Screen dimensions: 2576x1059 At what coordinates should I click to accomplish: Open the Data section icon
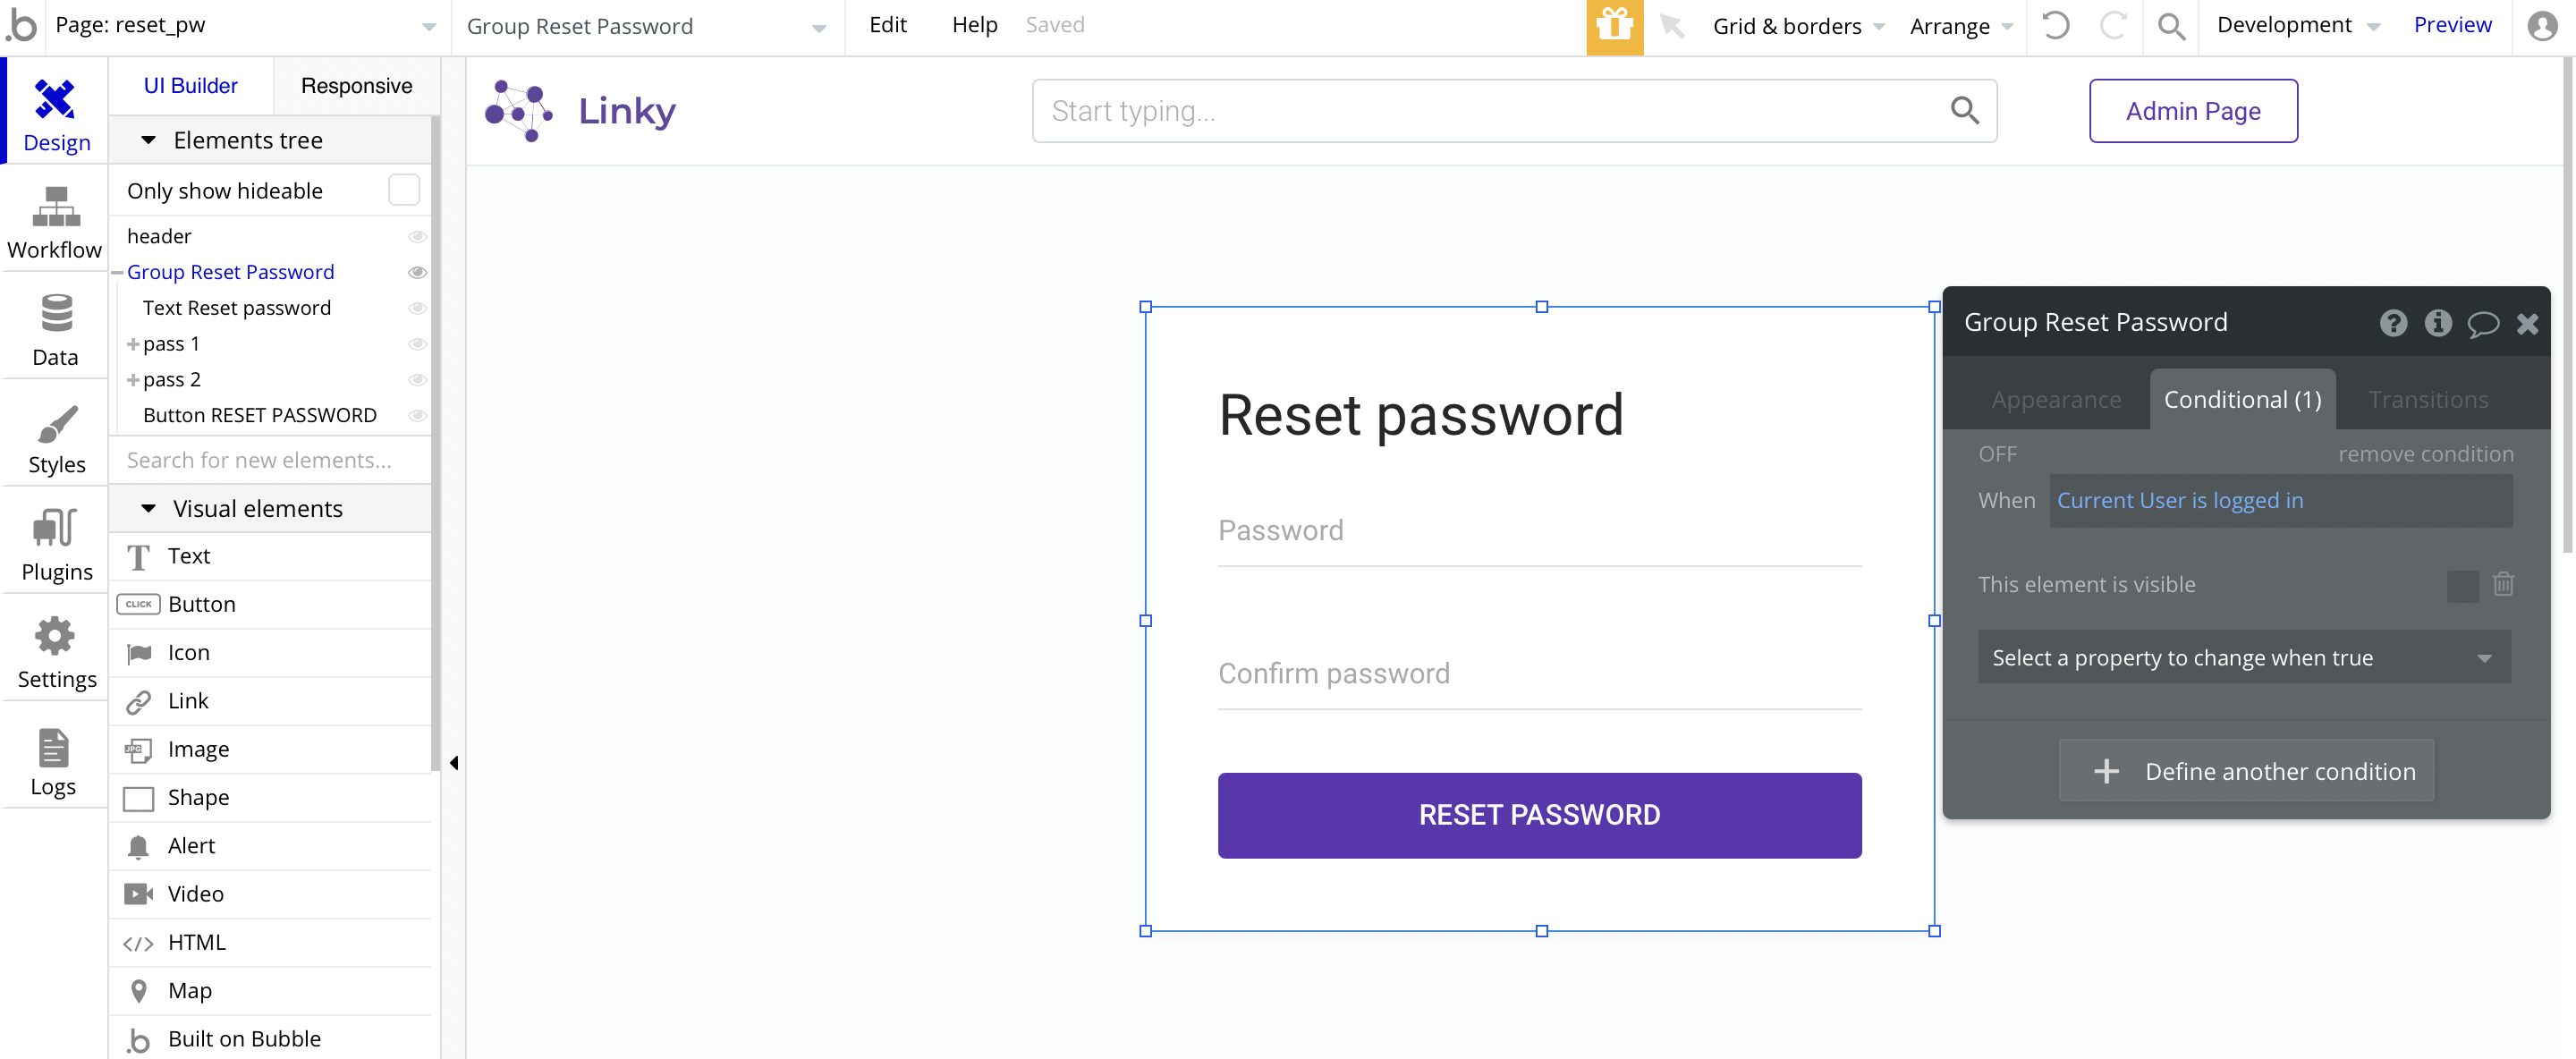tap(55, 313)
